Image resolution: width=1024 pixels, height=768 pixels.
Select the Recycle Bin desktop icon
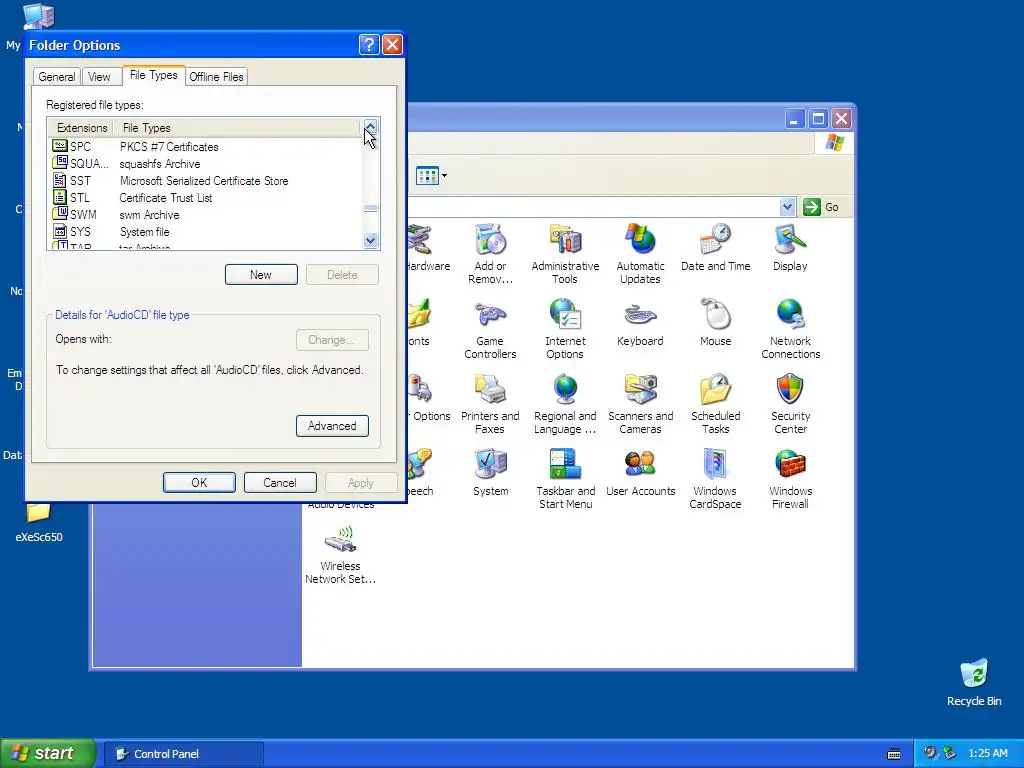coord(974,682)
